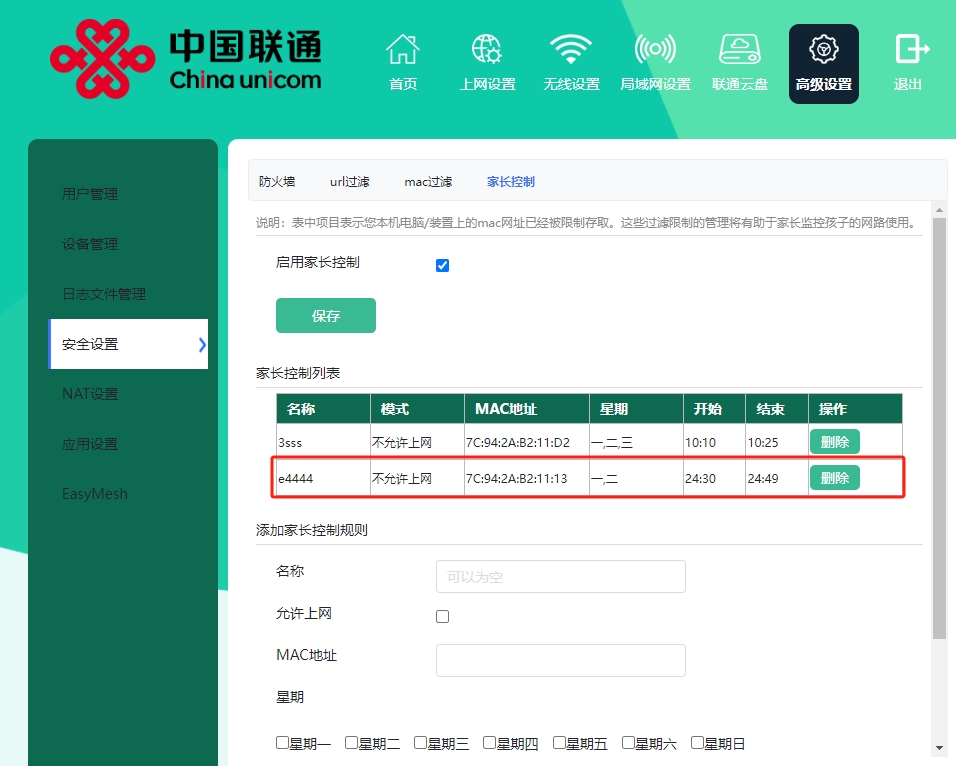Viewport: 956px width, 766px height.
Task: Go to 首页 home icon
Action: click(x=403, y=49)
